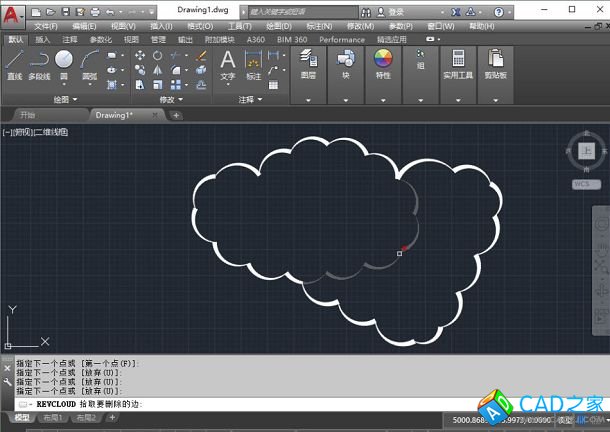Open the 块 (Block) panel icon
This screenshot has height=432, width=610.
(346, 60)
